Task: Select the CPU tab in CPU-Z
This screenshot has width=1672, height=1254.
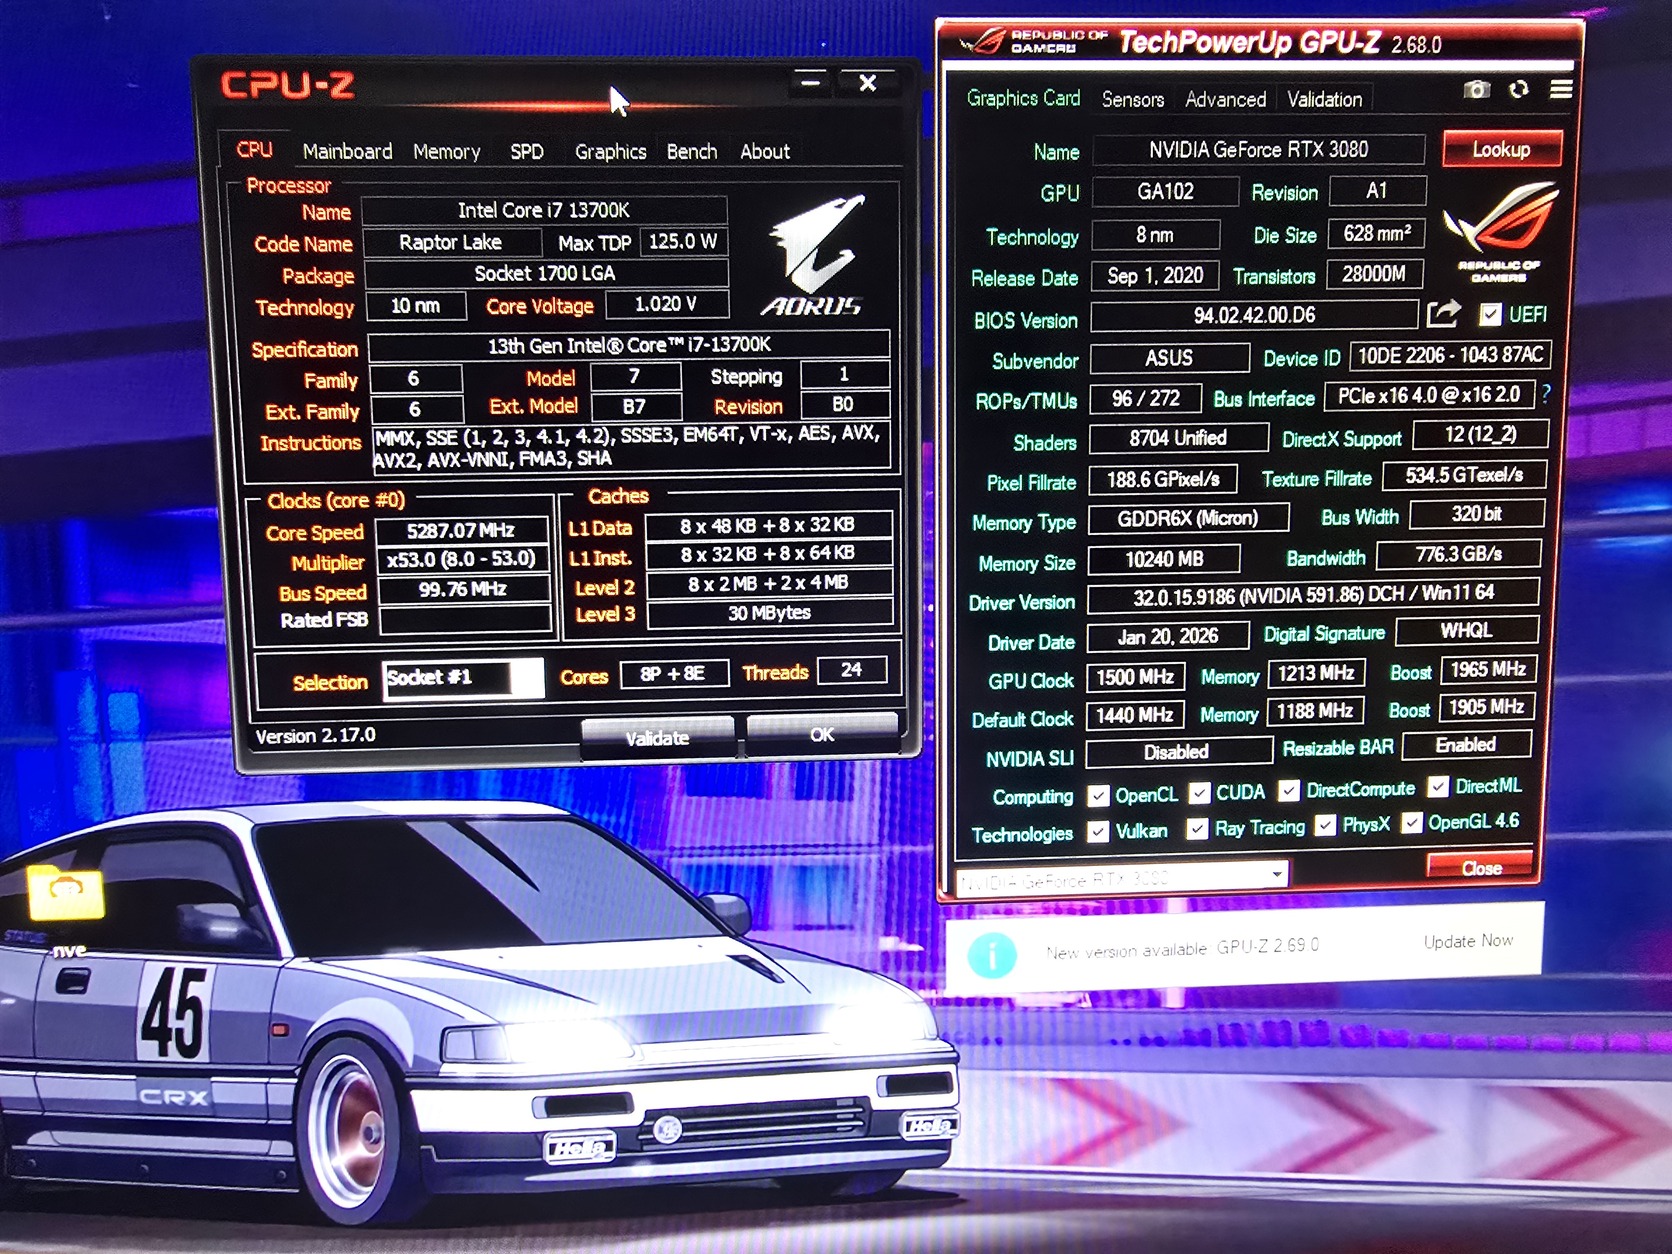Action: click(254, 150)
